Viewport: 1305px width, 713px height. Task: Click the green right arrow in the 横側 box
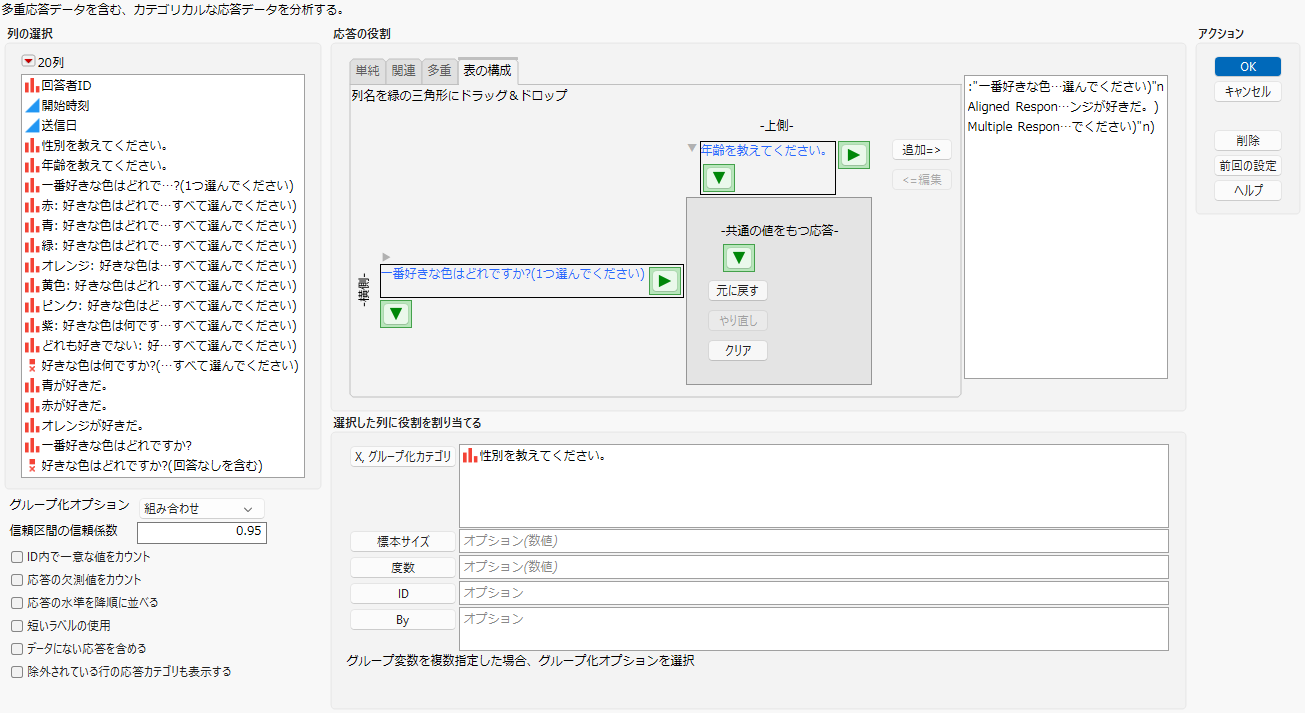click(x=665, y=281)
